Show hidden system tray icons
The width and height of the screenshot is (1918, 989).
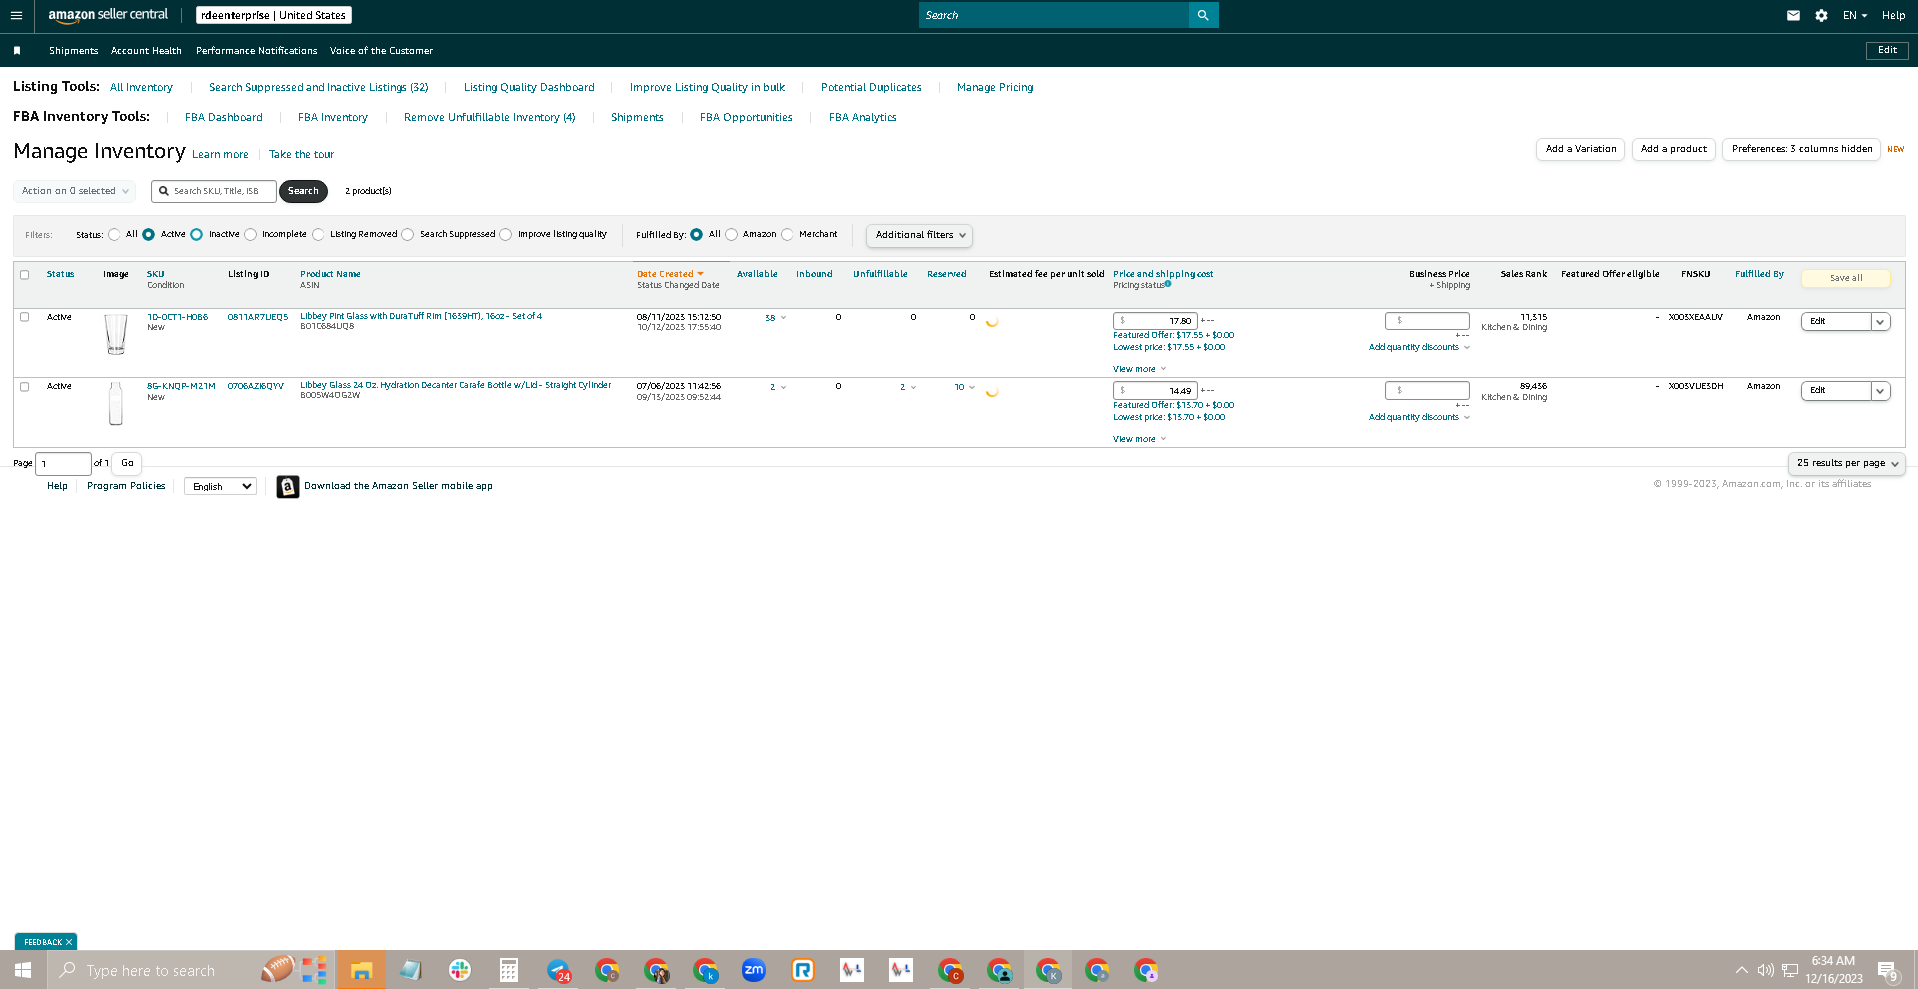1742,970
